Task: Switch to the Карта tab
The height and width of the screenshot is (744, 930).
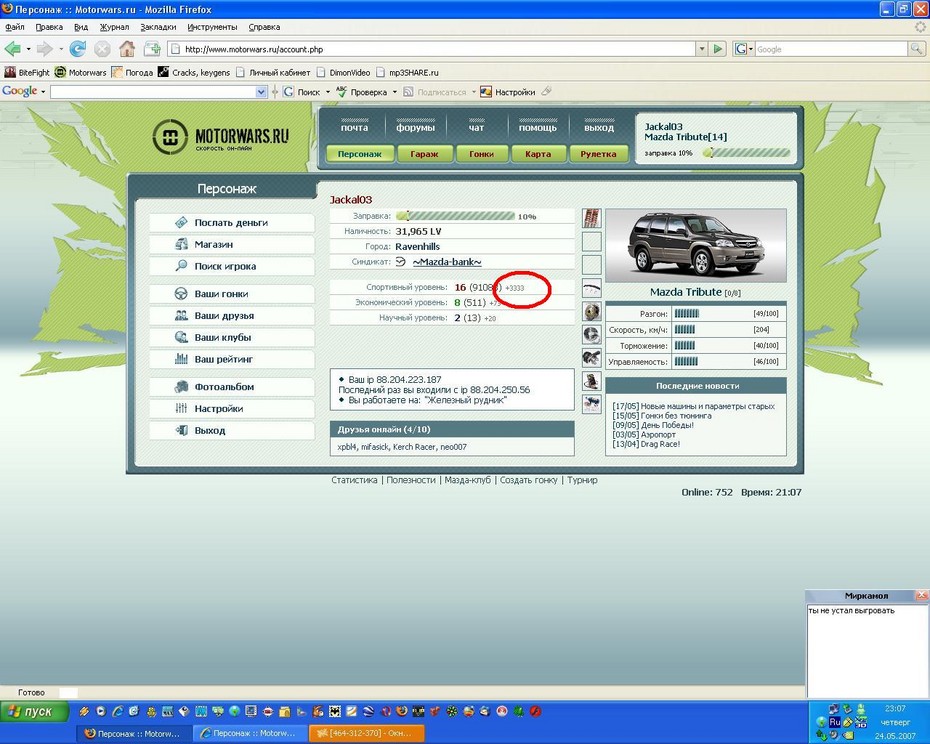Action: coord(538,154)
